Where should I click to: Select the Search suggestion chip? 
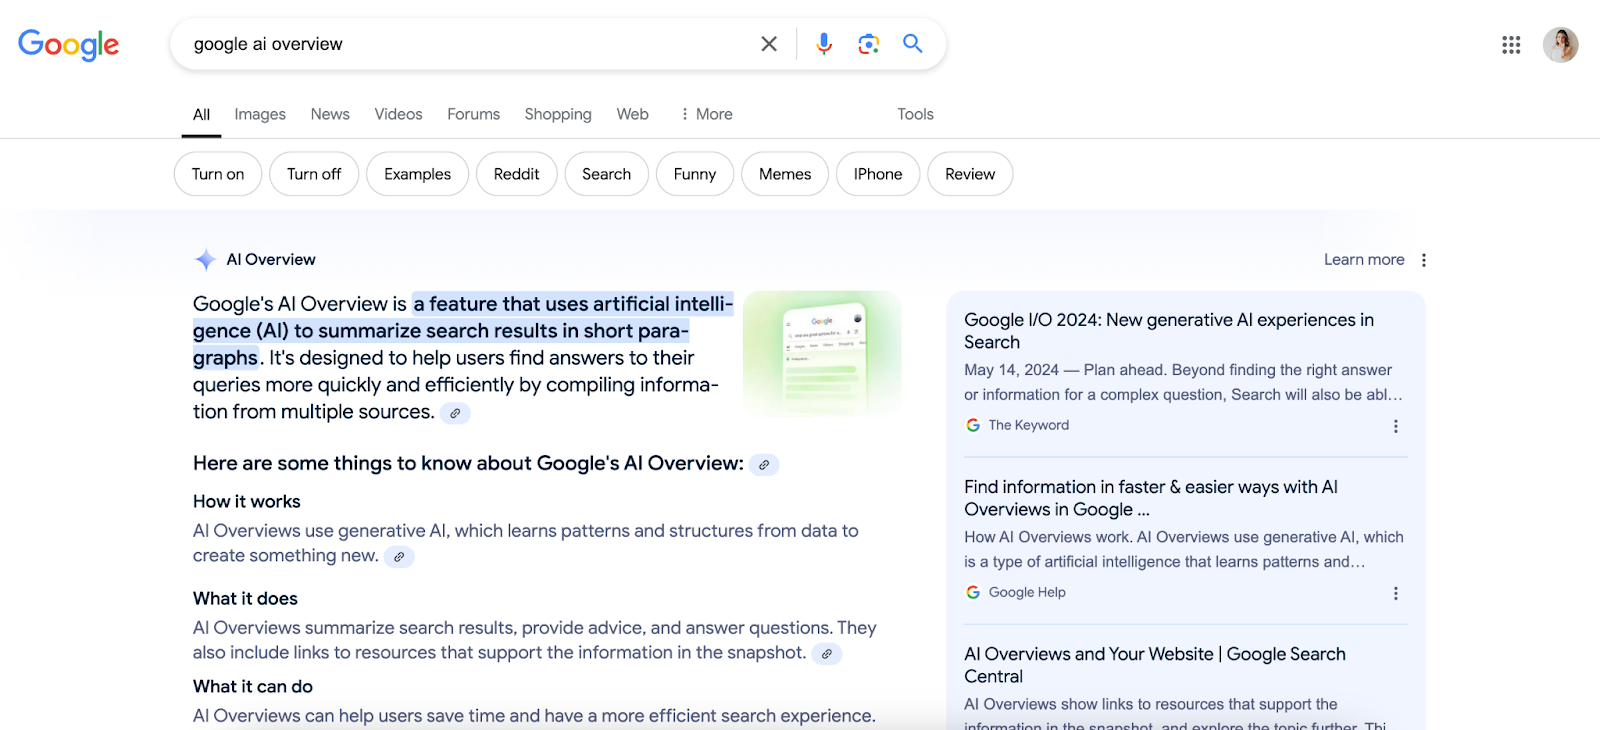(607, 174)
